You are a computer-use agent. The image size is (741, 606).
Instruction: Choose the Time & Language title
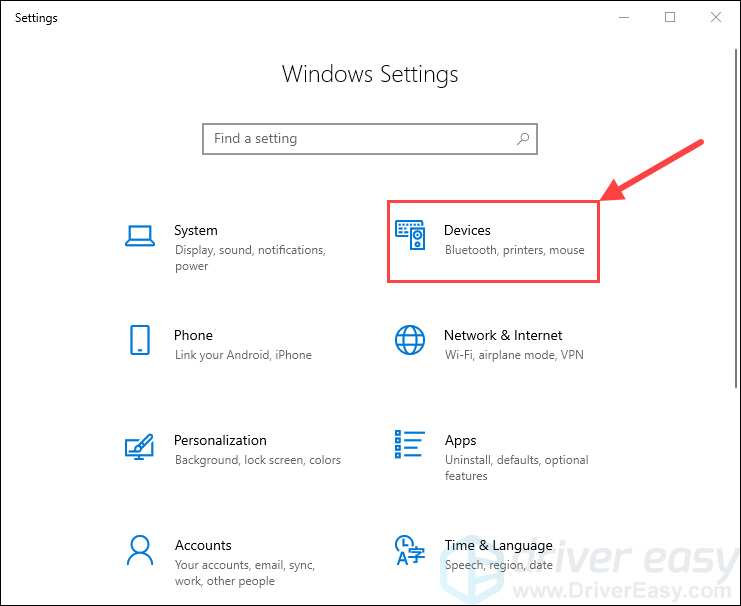click(x=498, y=546)
